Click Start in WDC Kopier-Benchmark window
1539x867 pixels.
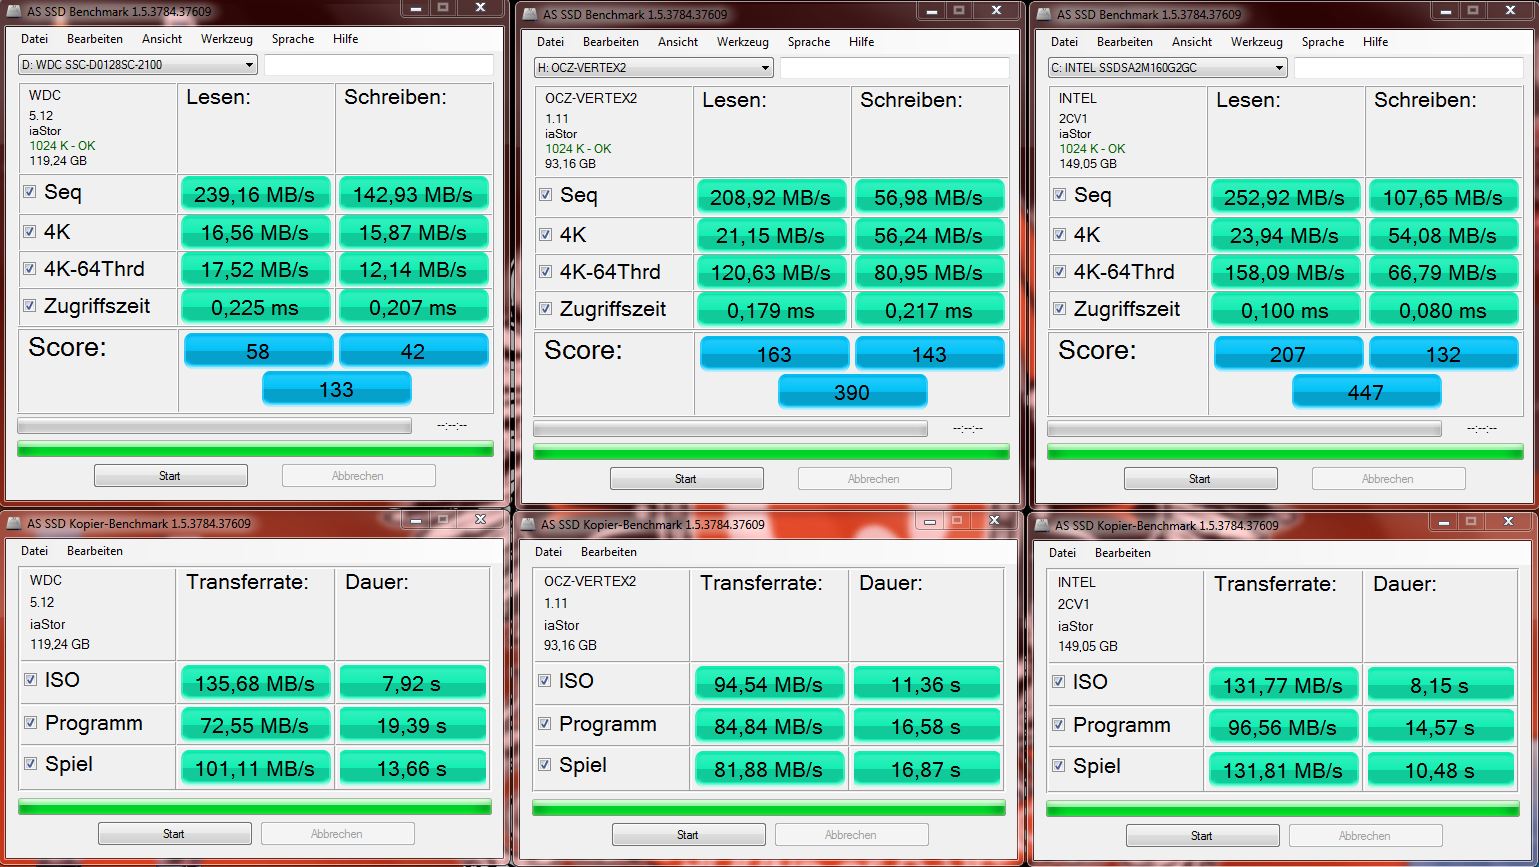click(174, 834)
